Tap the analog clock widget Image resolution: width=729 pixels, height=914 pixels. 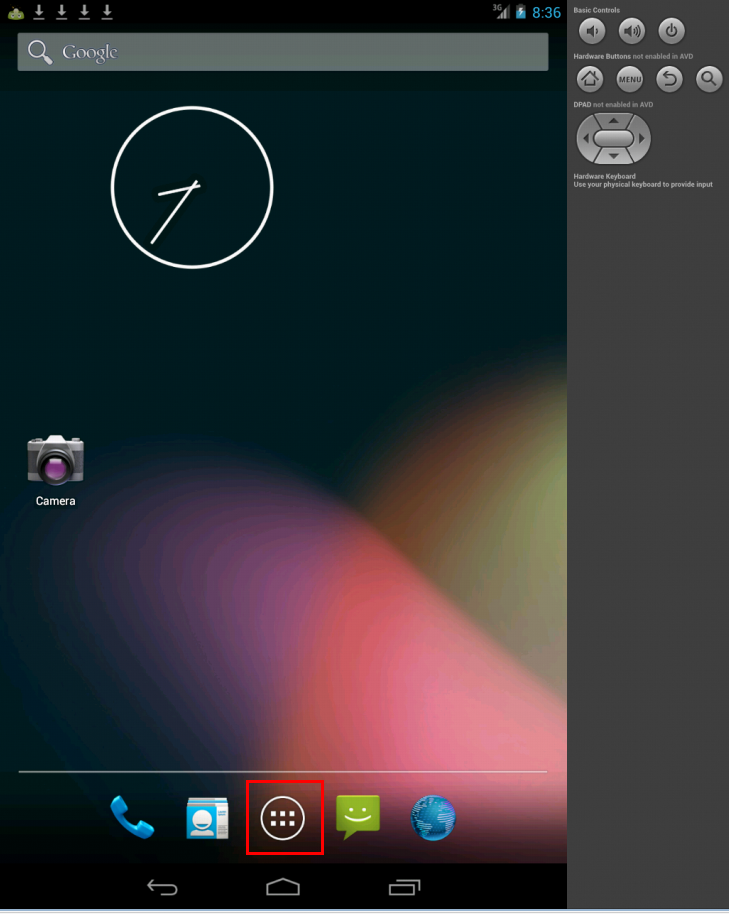point(192,188)
